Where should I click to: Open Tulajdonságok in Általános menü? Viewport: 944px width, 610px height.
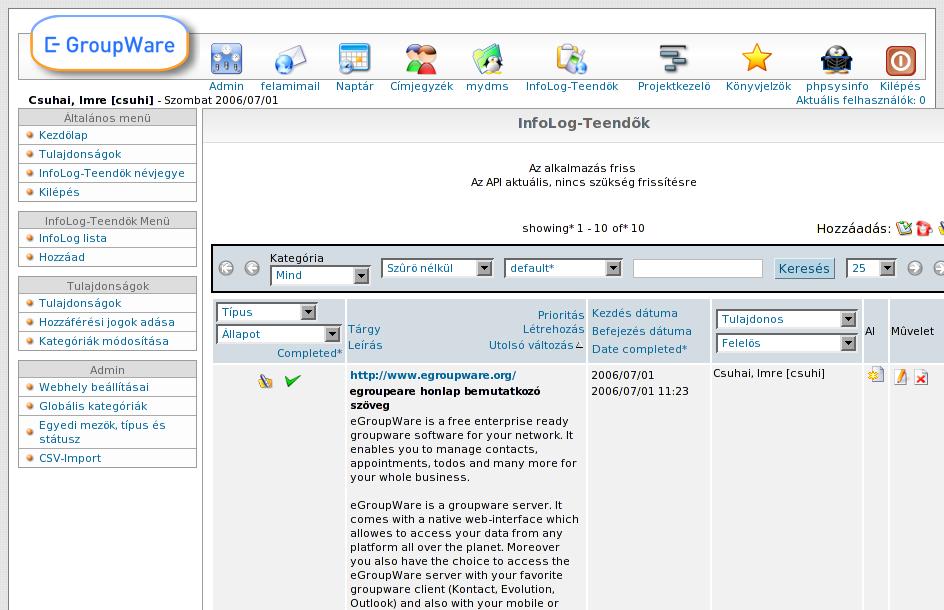[x=80, y=154]
